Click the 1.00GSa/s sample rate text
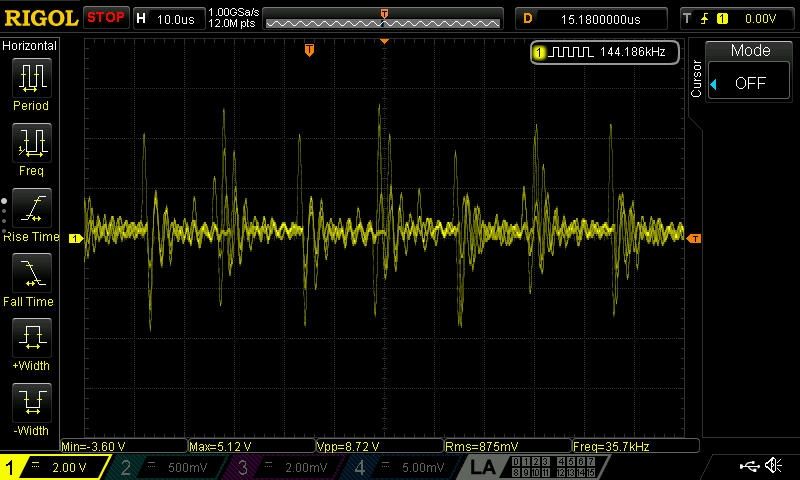Image resolution: width=800 pixels, height=480 pixels. 233,12
